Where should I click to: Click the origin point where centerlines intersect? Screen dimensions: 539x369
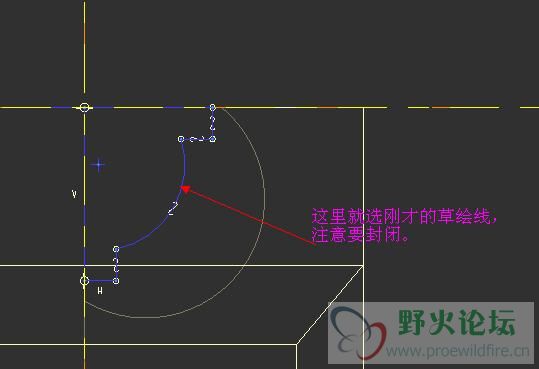(84, 108)
